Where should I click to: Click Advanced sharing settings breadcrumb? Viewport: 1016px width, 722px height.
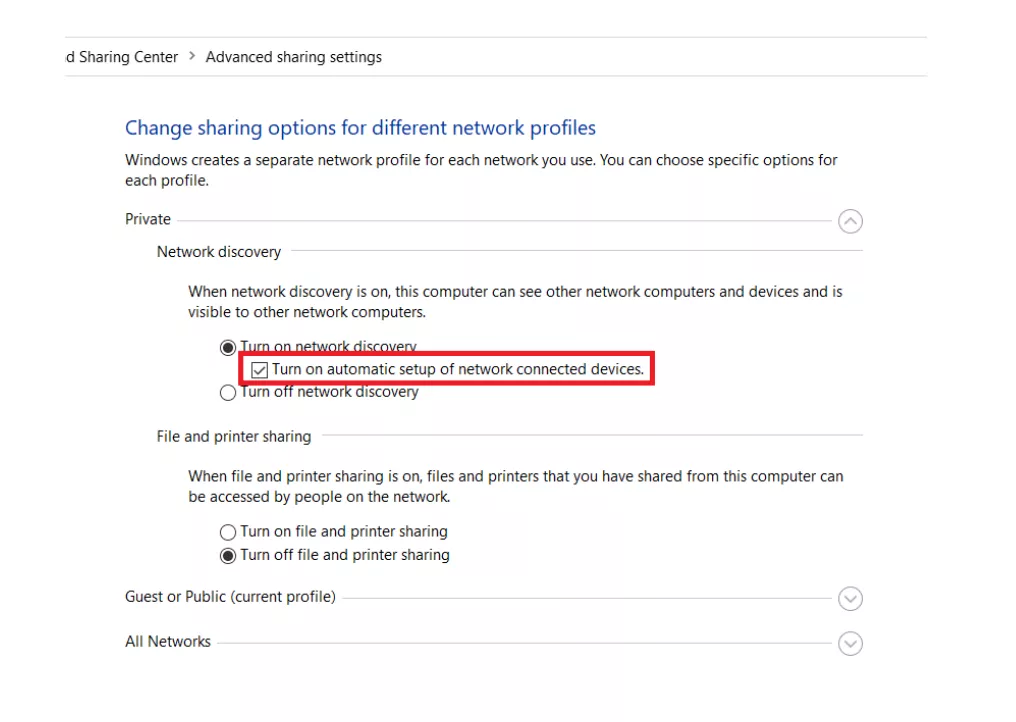pyautogui.click(x=294, y=57)
